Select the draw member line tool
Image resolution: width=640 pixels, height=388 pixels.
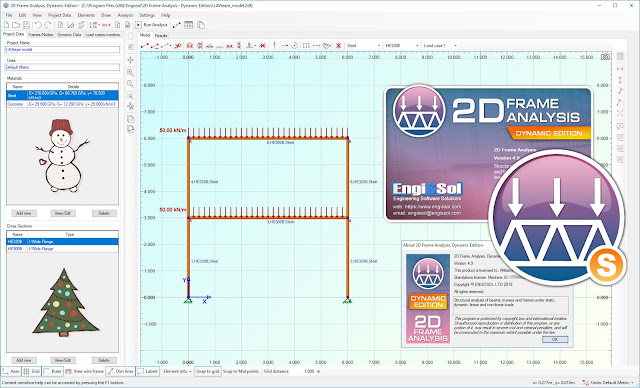pyautogui.click(x=145, y=46)
